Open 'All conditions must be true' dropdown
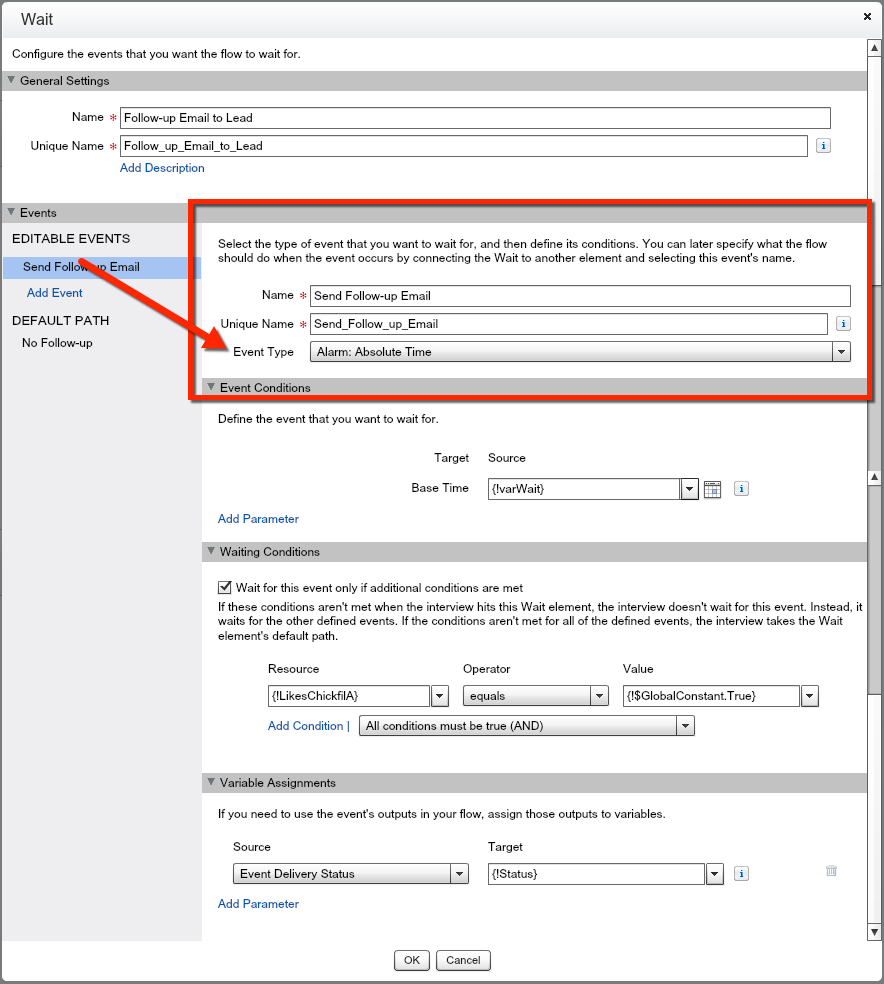Screen dimensions: 884x984 (x=685, y=726)
